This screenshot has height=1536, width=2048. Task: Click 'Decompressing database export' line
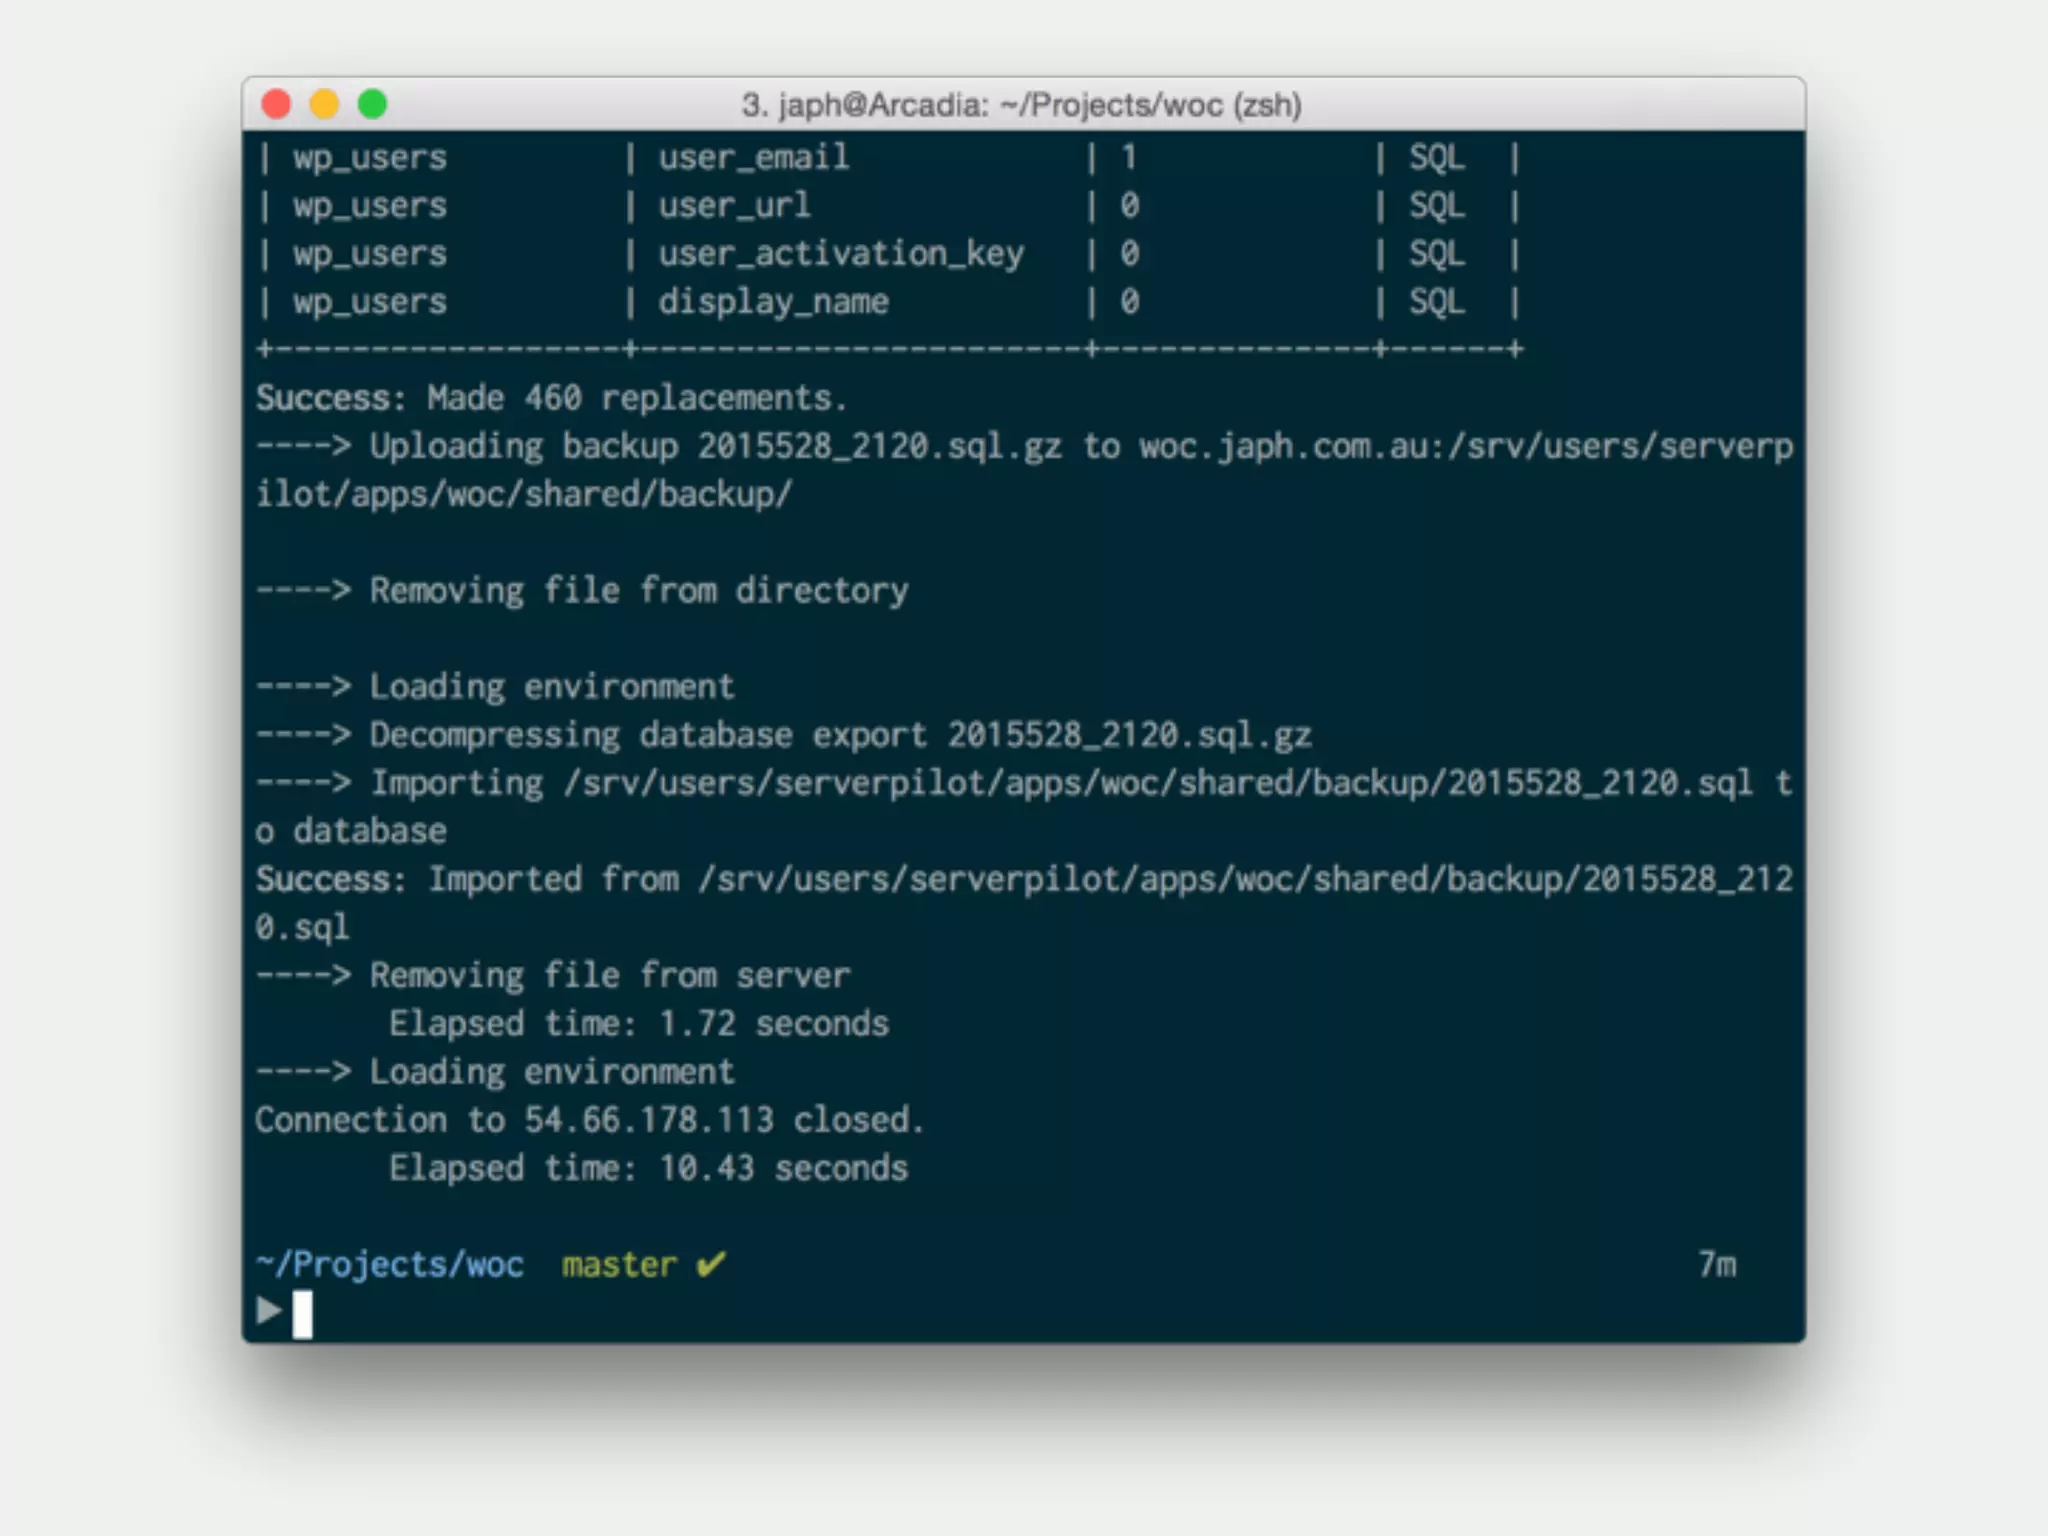click(x=783, y=735)
